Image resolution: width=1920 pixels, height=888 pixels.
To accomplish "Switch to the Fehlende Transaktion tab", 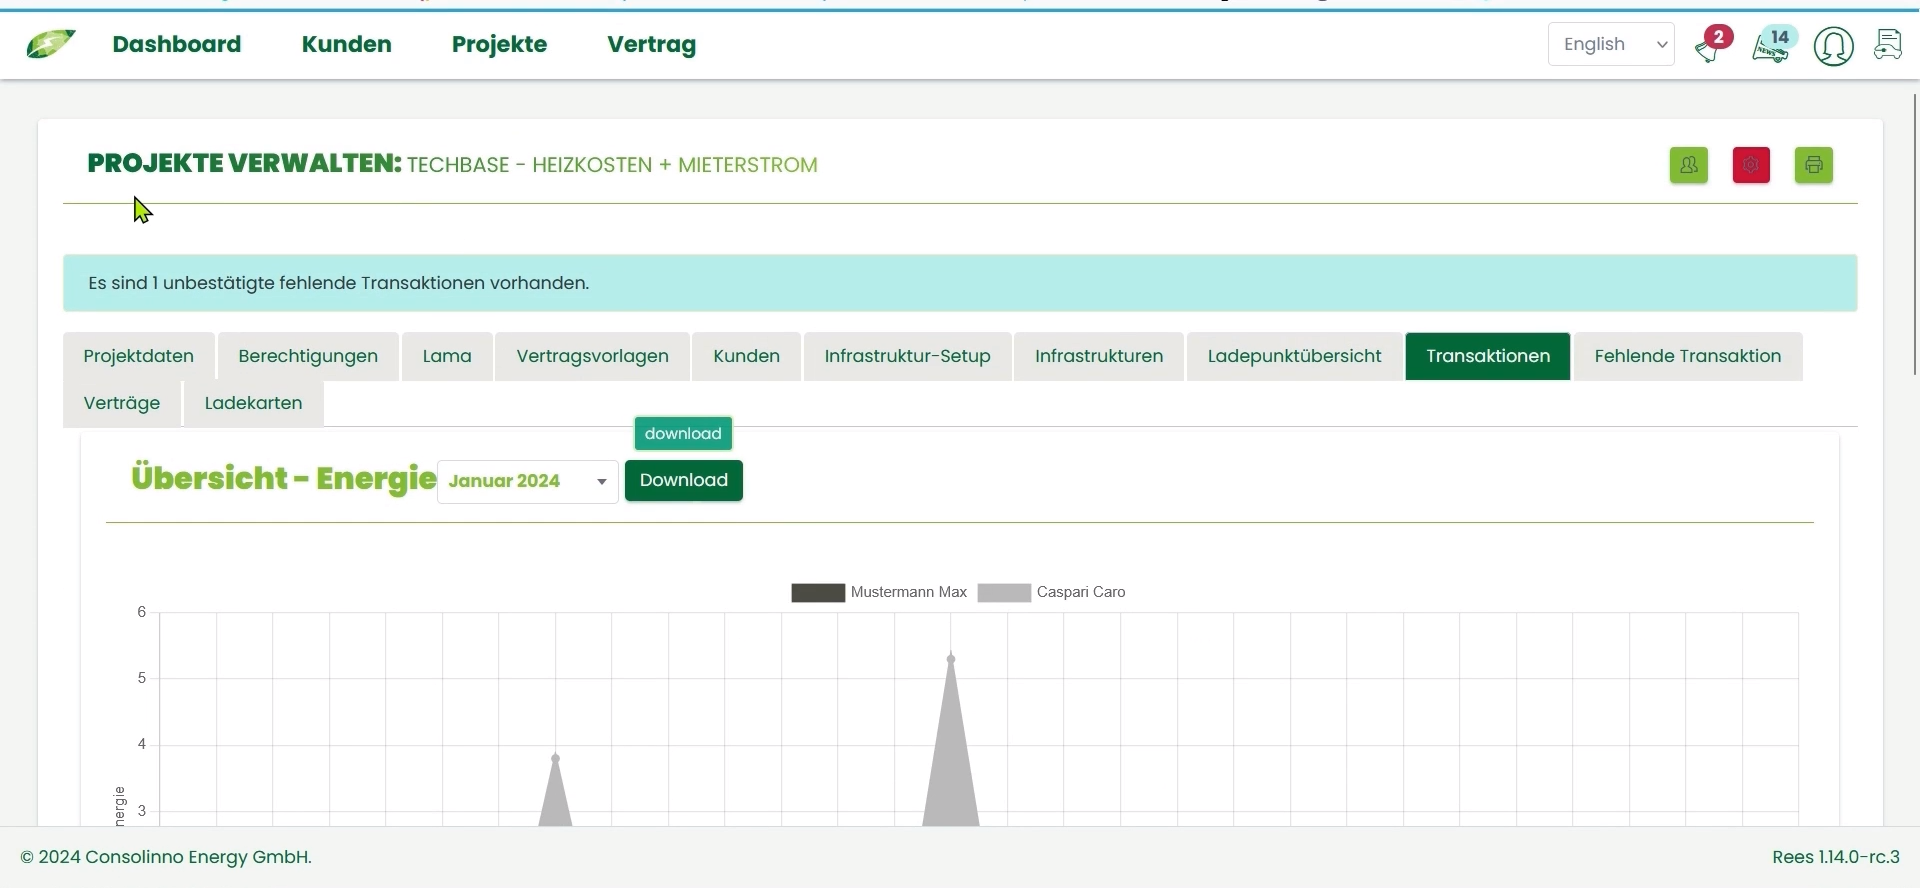I will coord(1688,356).
